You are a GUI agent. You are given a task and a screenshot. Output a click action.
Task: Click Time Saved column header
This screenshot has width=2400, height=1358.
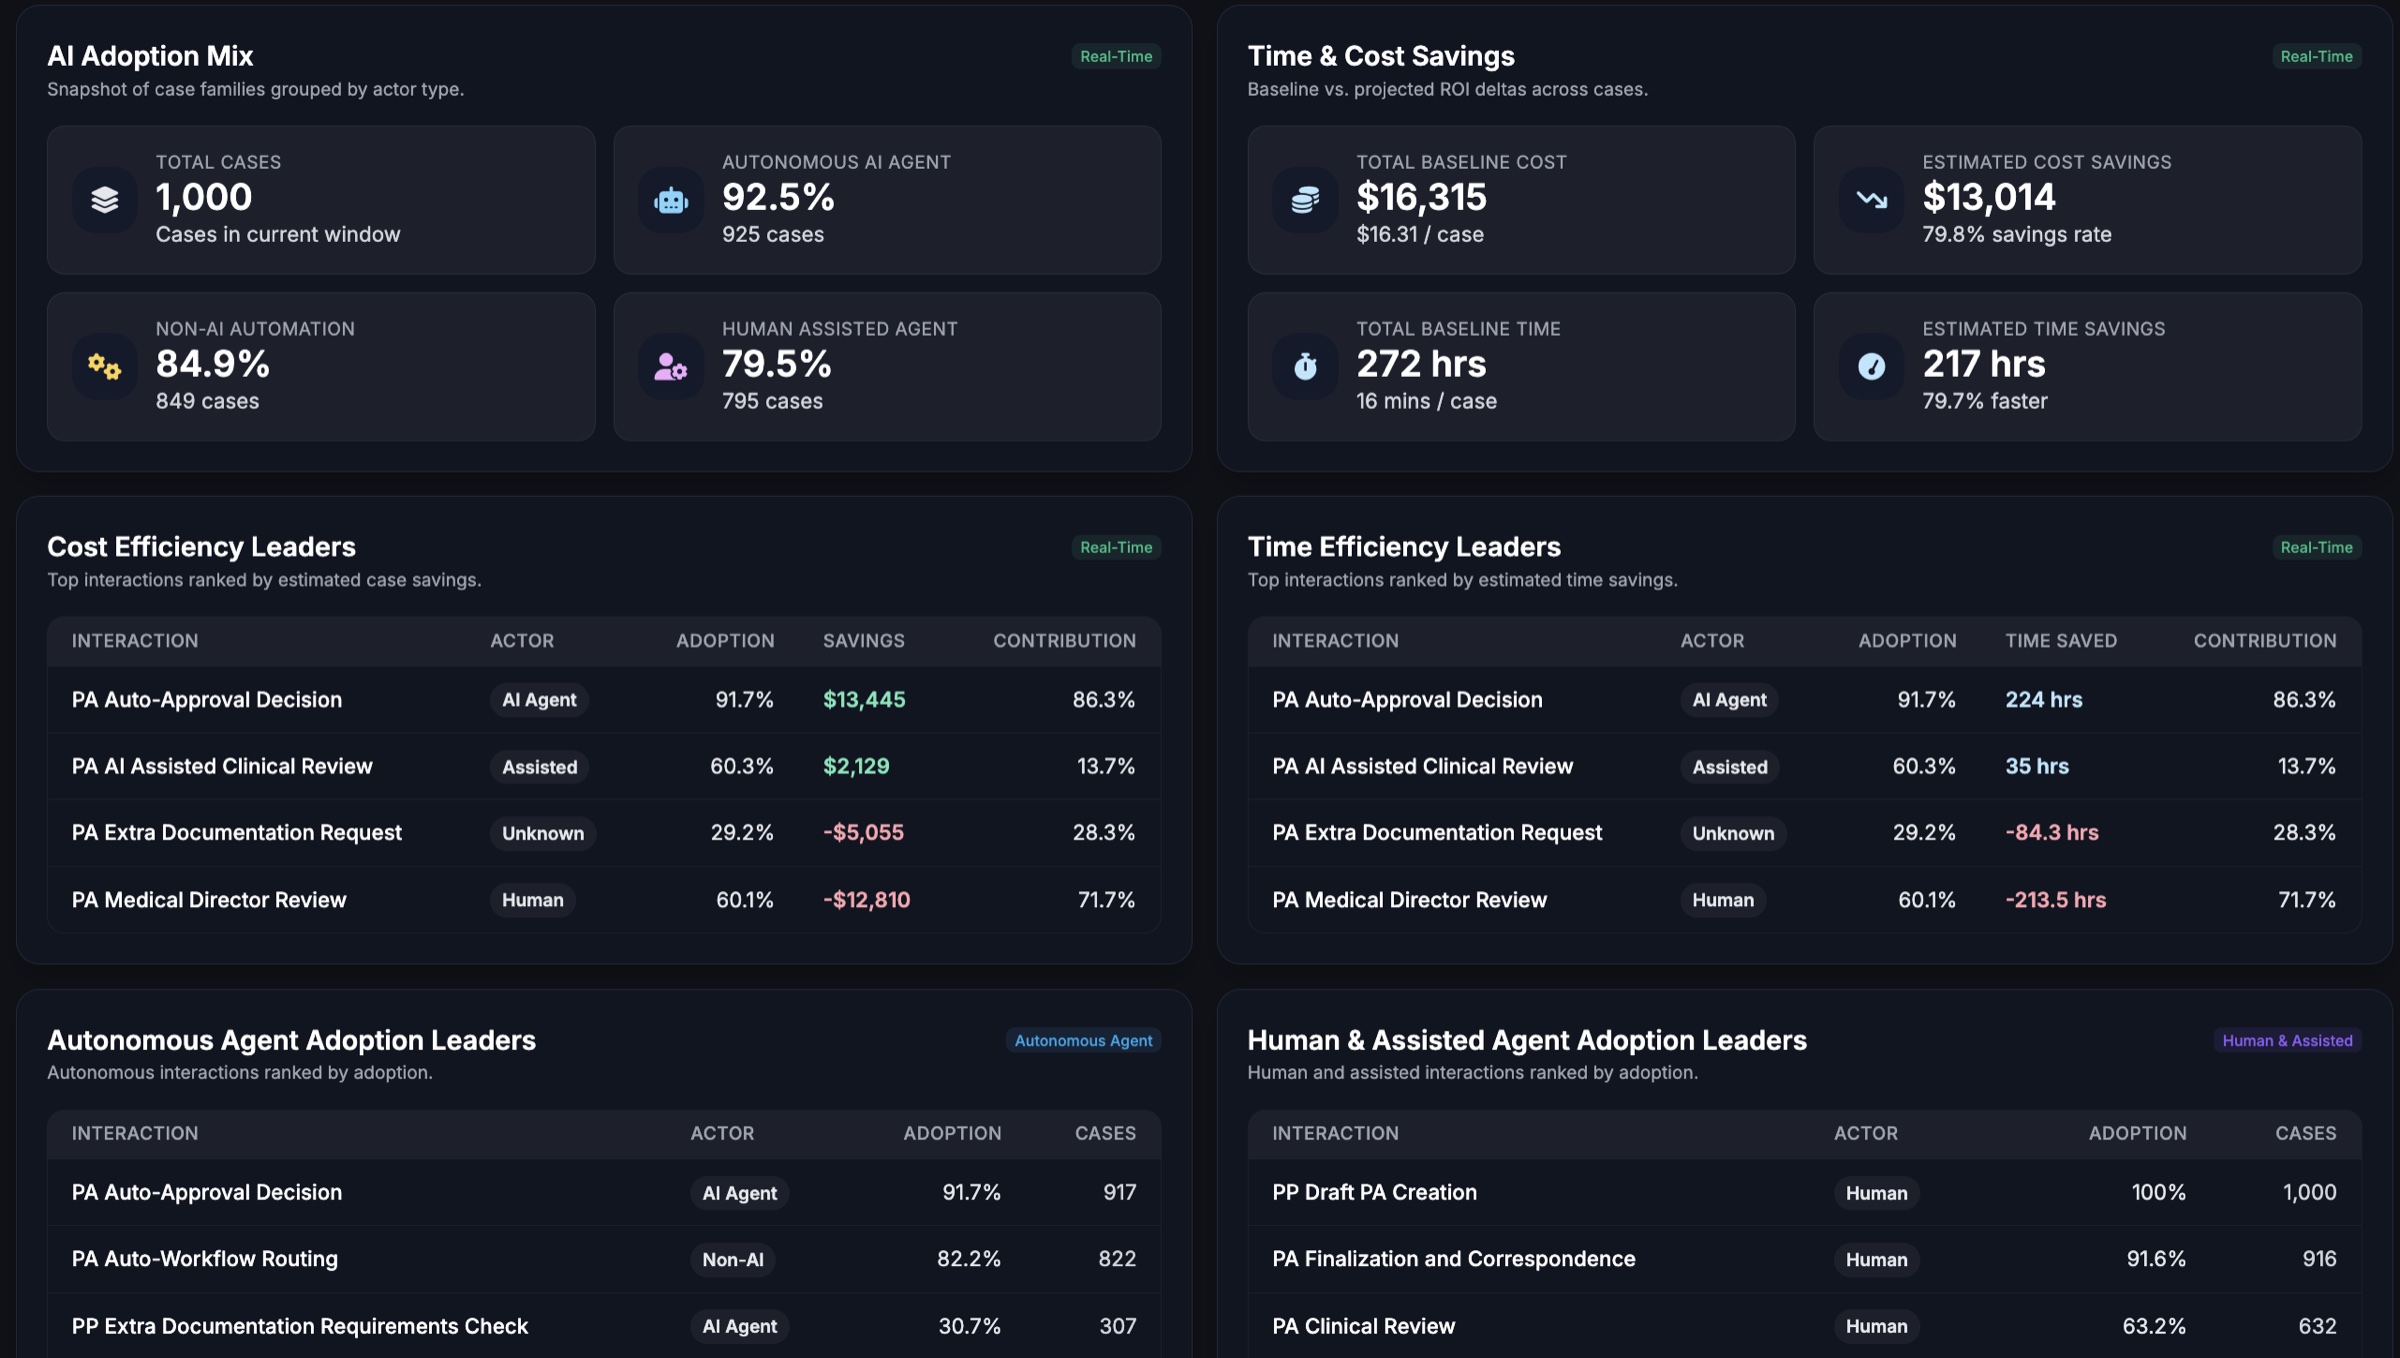click(x=2061, y=641)
